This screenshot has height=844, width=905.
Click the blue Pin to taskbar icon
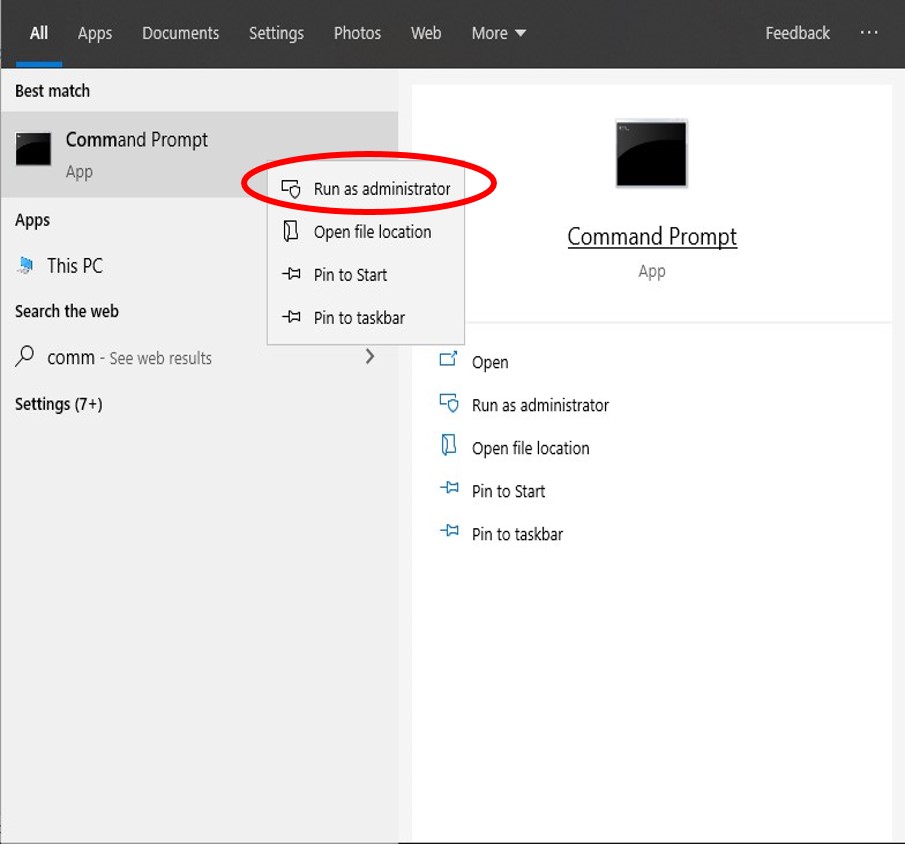tap(449, 531)
